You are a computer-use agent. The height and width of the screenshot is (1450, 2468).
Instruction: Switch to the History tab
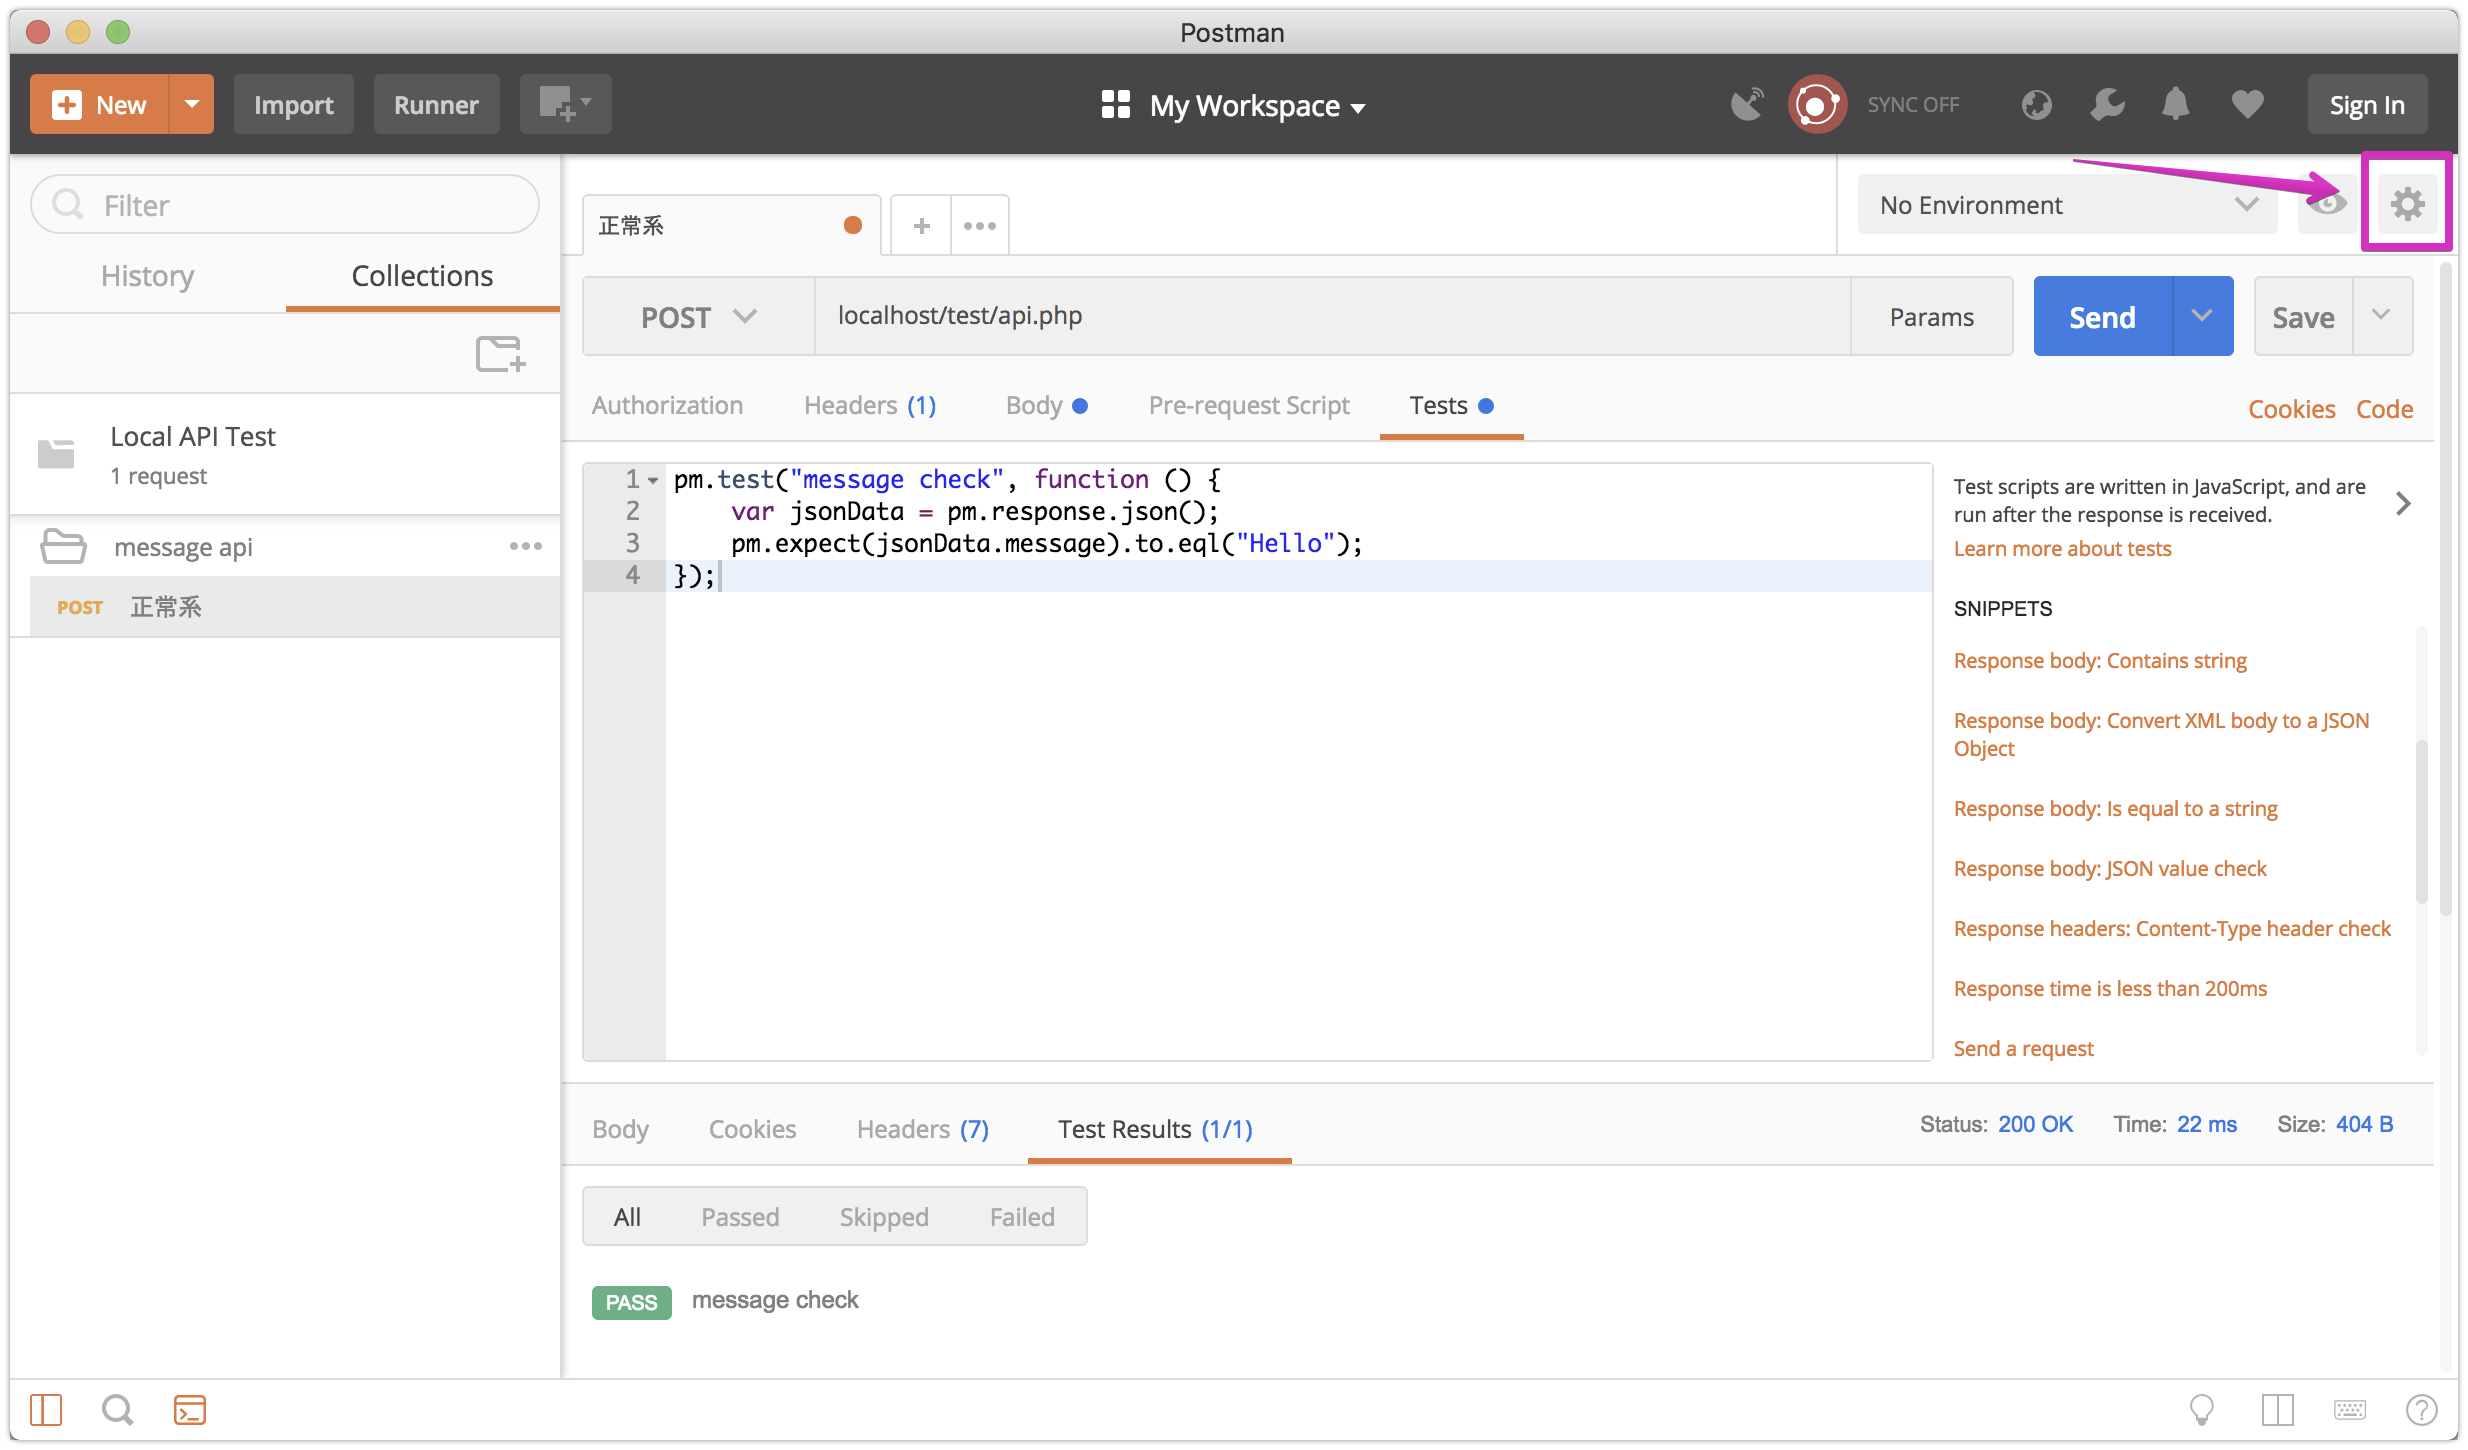pos(147,275)
